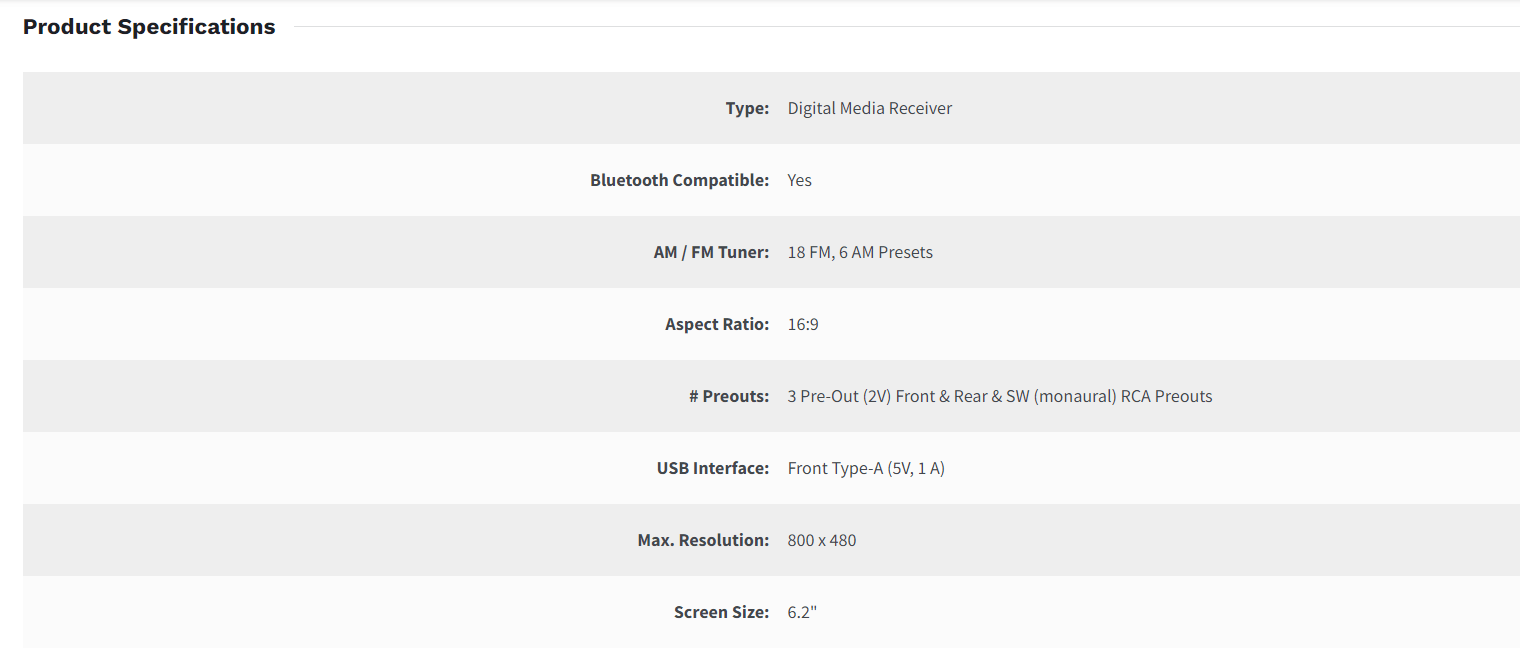Select the "Digital Media Receiver" value text

coord(869,108)
